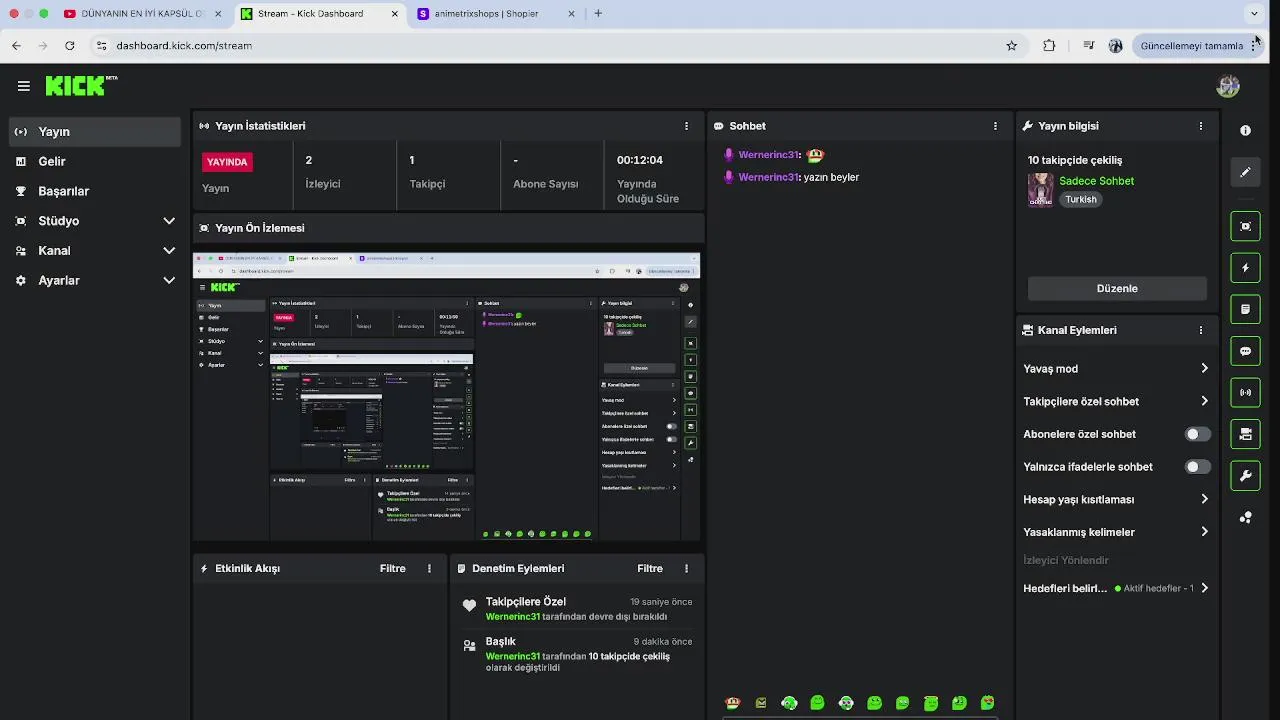
Task: Click Wernerinc31 in 'yazın beyler' message
Action: [768, 177]
